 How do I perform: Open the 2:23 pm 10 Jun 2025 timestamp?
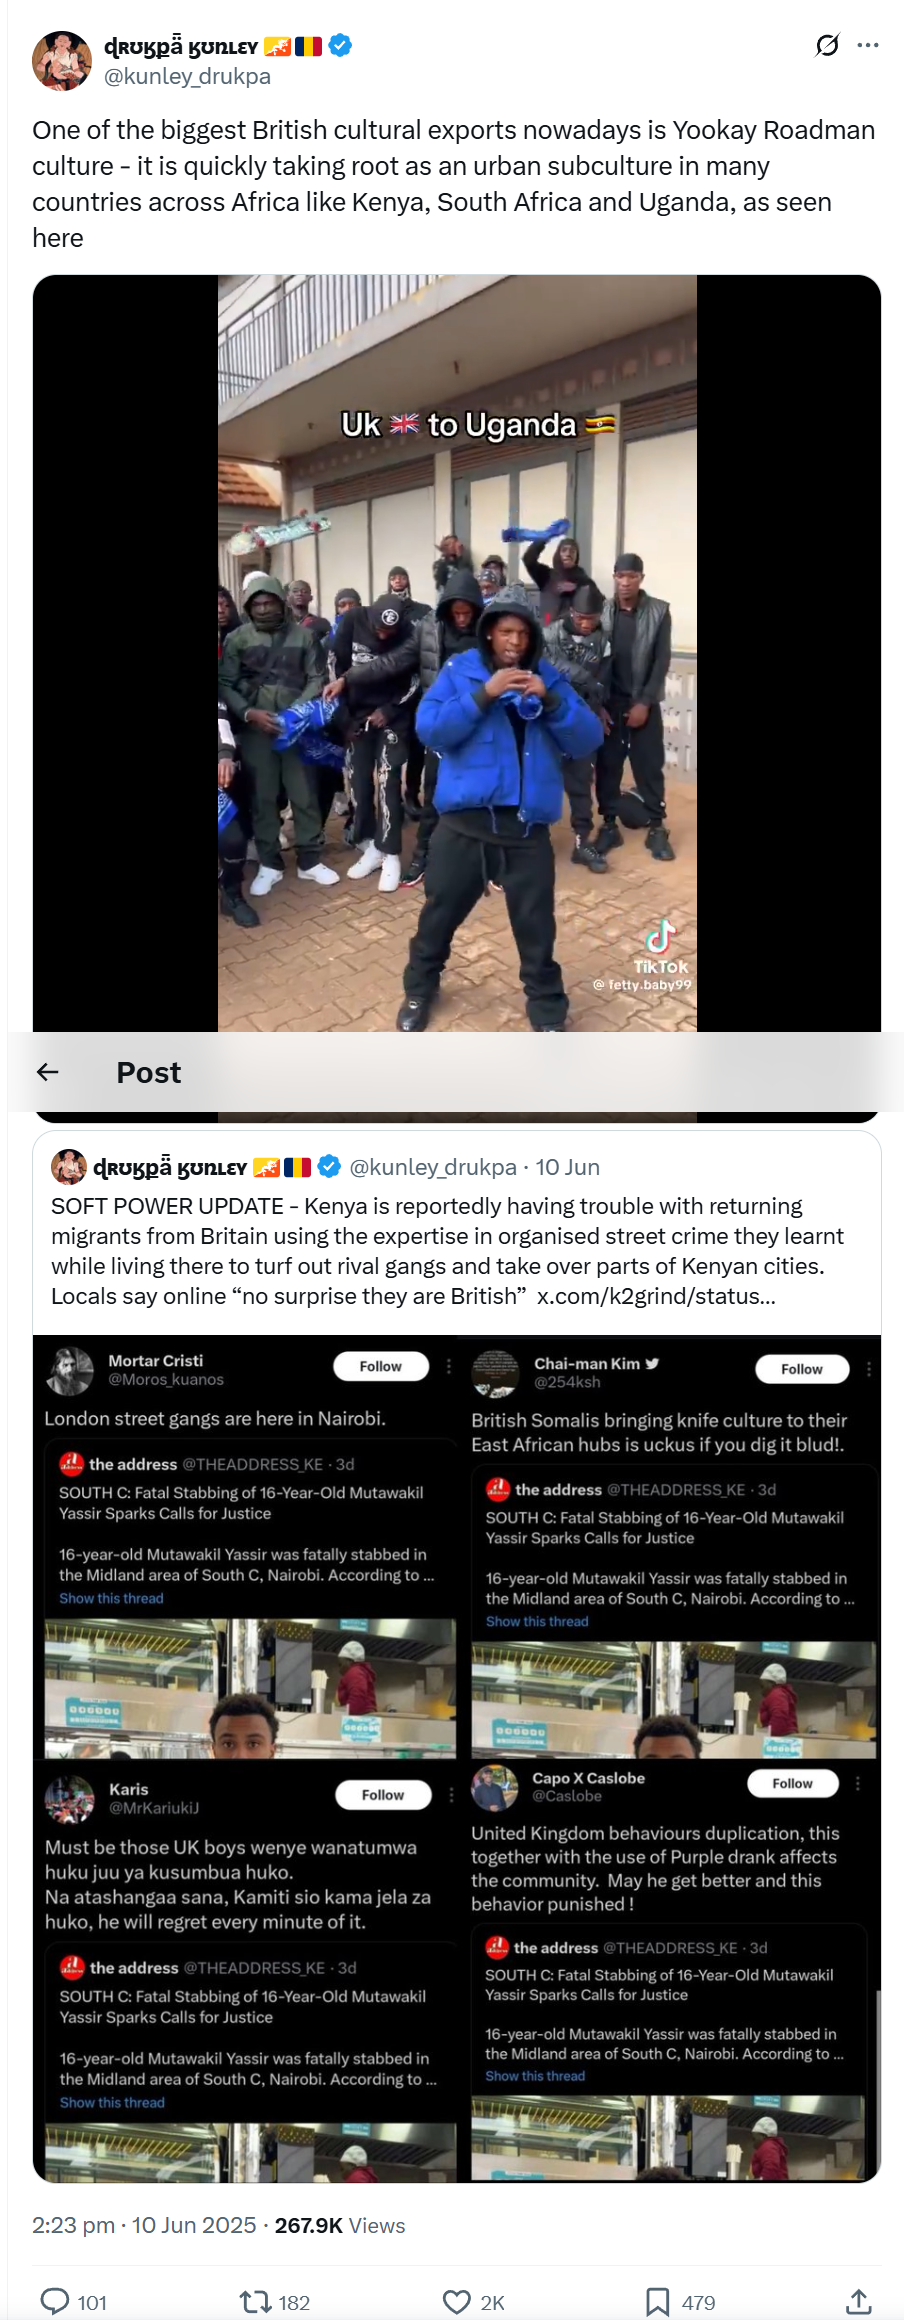(x=144, y=2225)
